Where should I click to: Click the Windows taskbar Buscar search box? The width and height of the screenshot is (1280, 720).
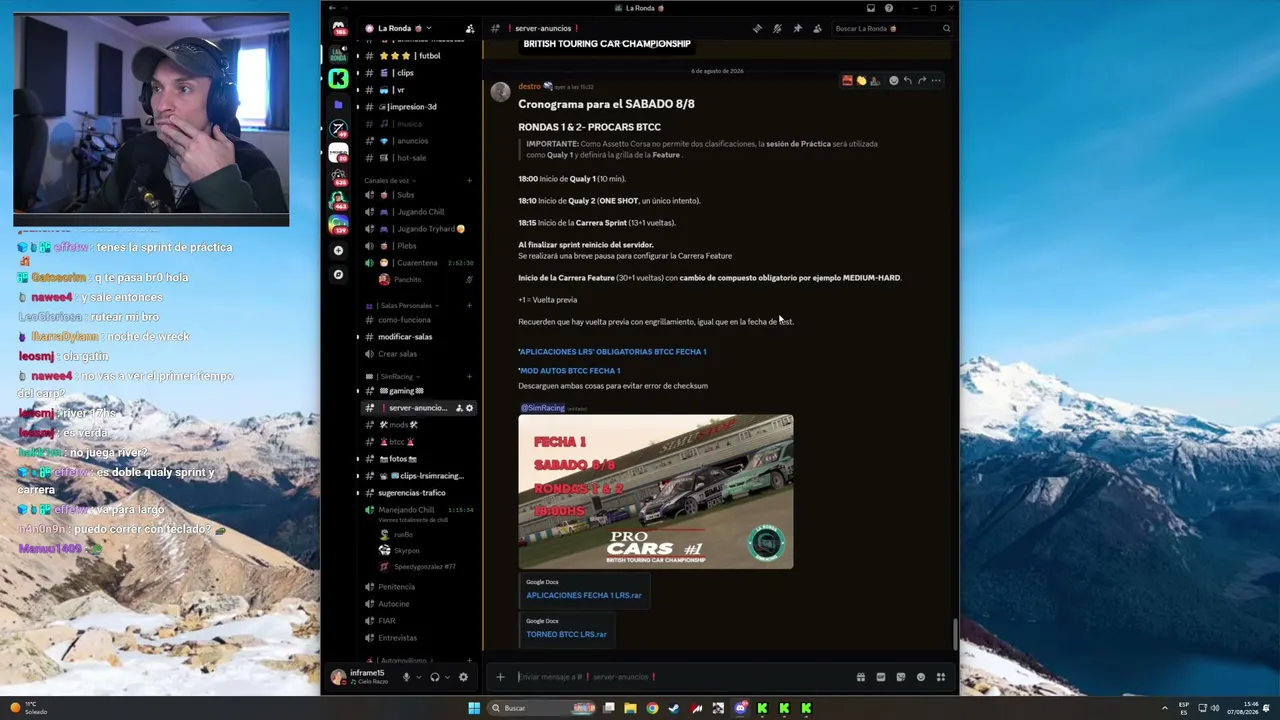coord(543,708)
